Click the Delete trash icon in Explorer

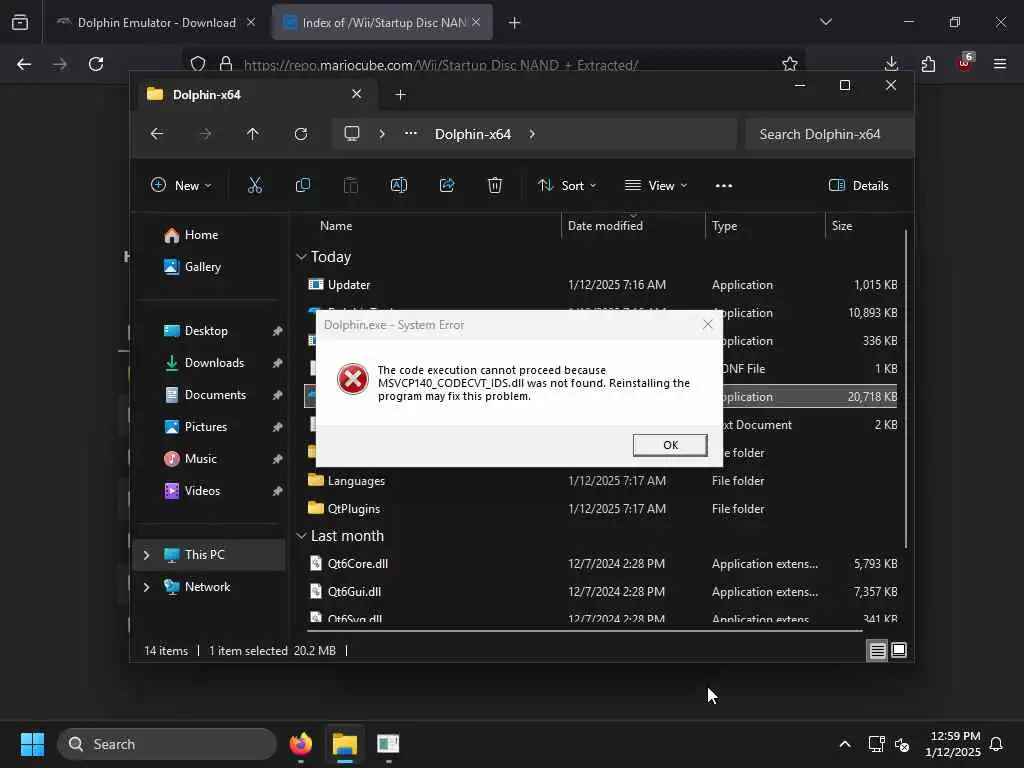tap(495, 185)
